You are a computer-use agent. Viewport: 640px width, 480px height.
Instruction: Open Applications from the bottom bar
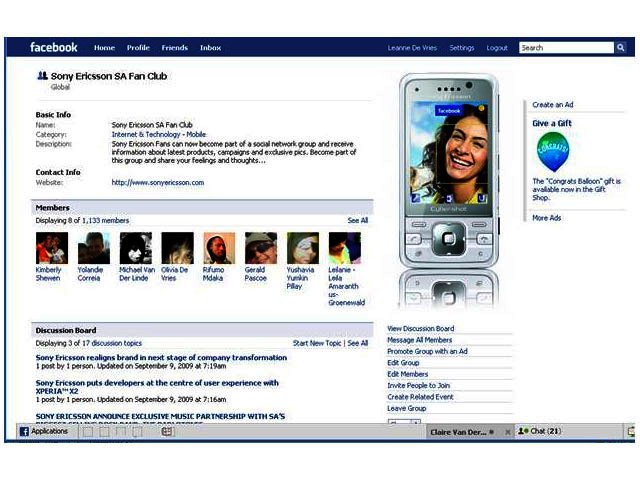(44, 431)
